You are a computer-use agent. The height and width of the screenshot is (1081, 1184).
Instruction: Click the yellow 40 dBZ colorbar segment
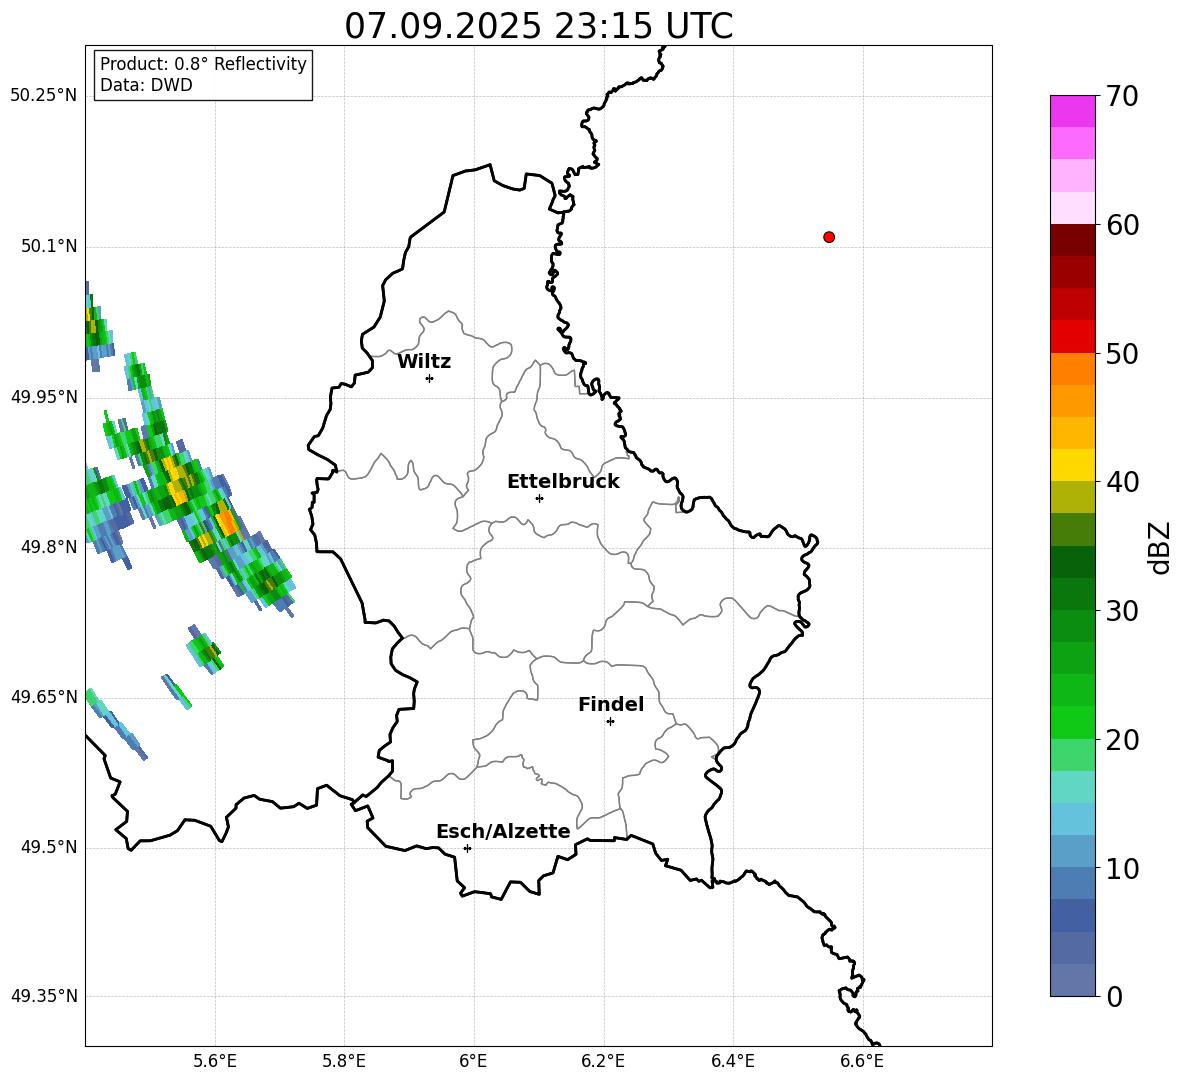point(1072,465)
